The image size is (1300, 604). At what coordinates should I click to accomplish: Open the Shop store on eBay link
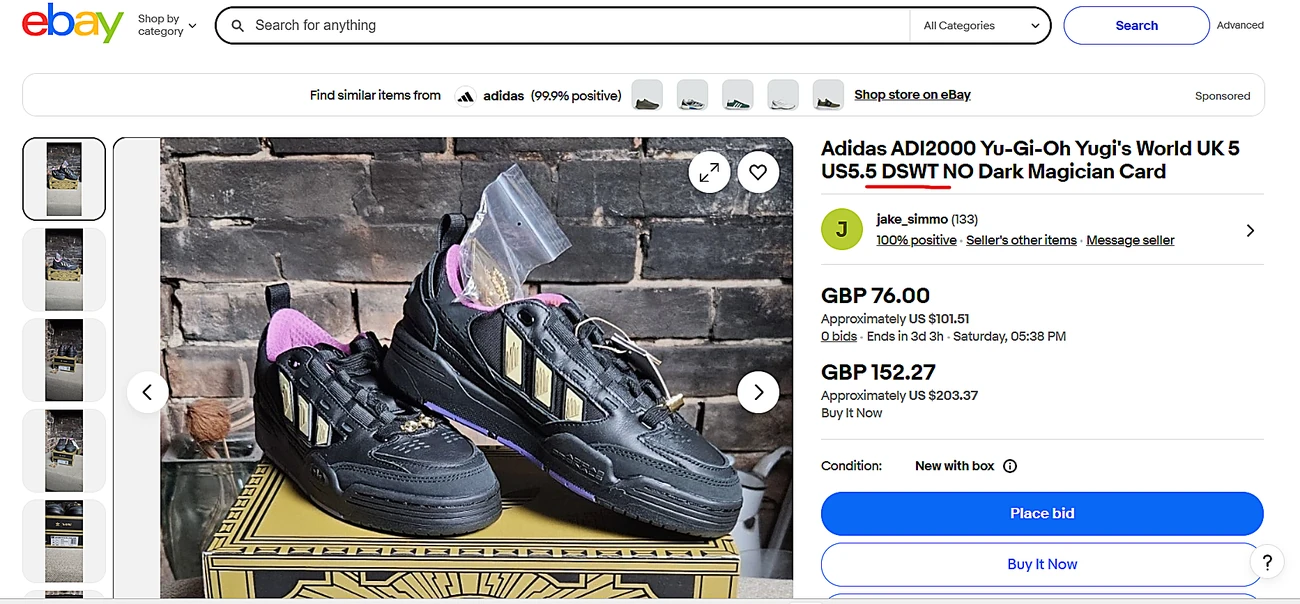tap(911, 94)
